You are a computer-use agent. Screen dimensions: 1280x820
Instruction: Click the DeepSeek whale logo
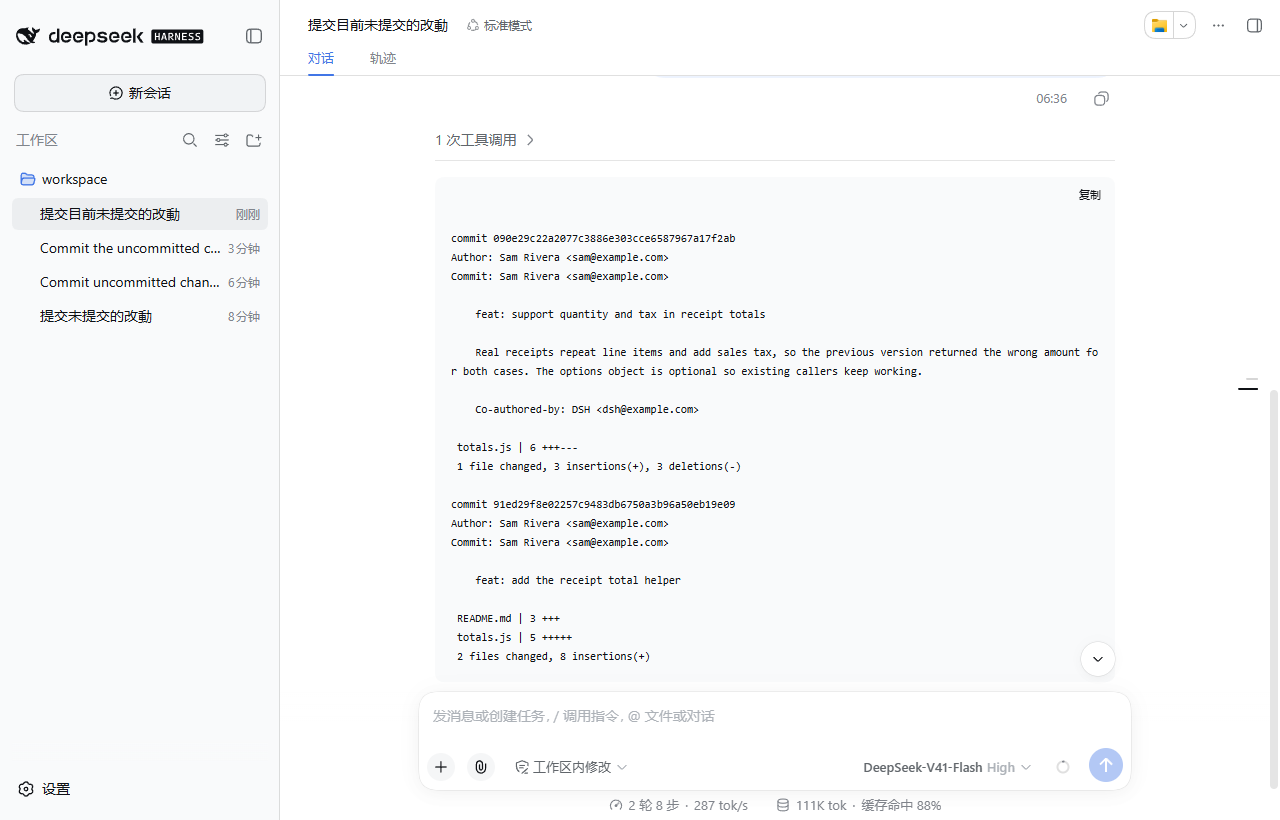[28, 36]
